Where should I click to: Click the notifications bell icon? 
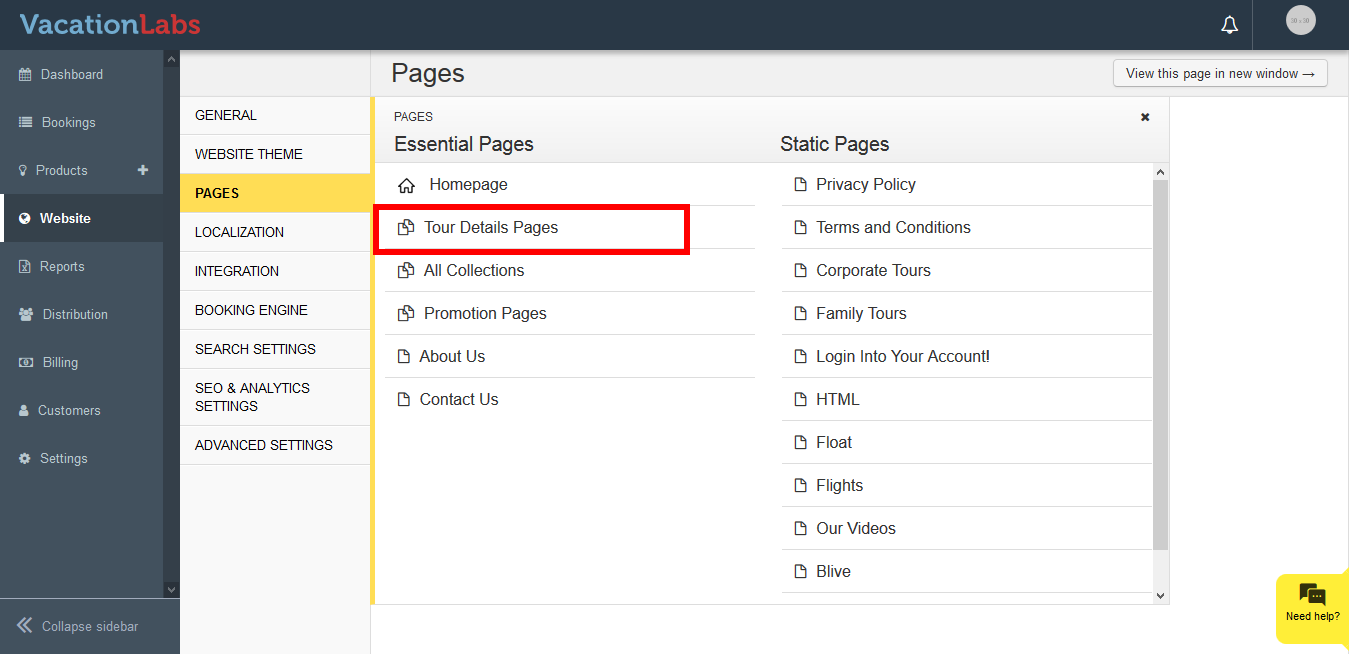click(1230, 25)
